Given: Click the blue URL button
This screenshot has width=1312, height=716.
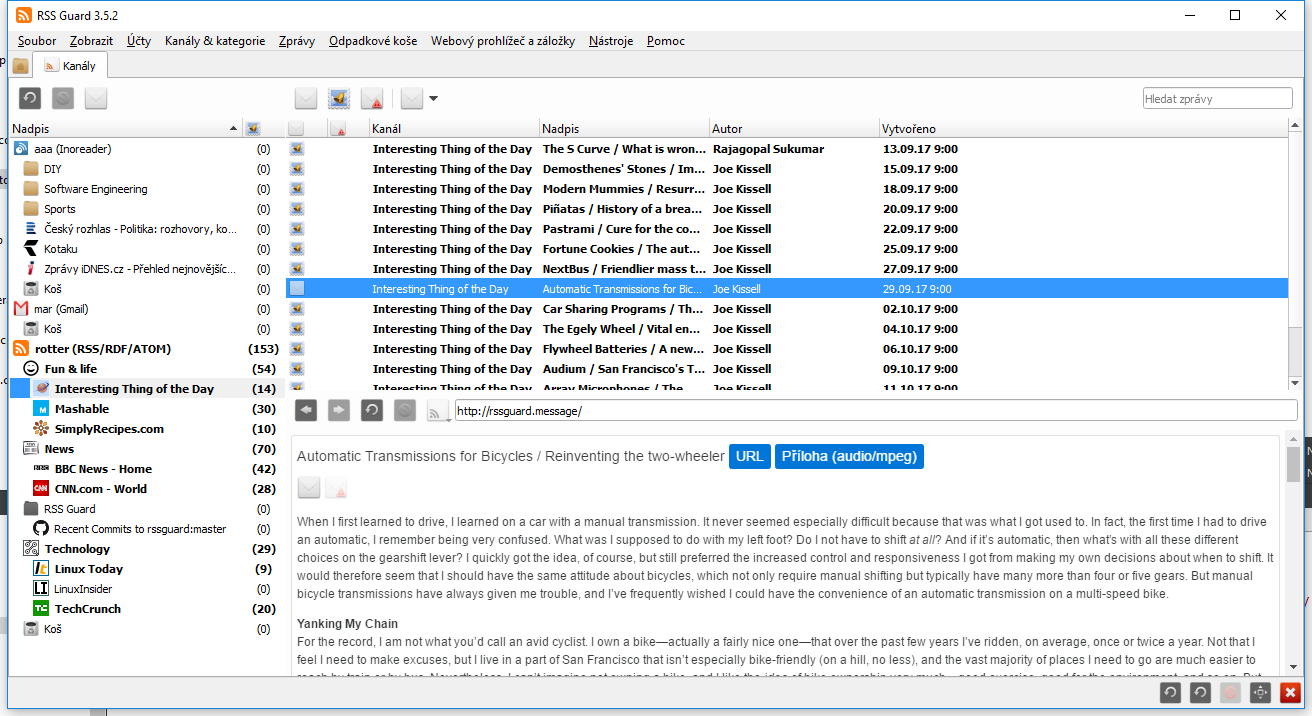Looking at the screenshot, I should (x=749, y=456).
